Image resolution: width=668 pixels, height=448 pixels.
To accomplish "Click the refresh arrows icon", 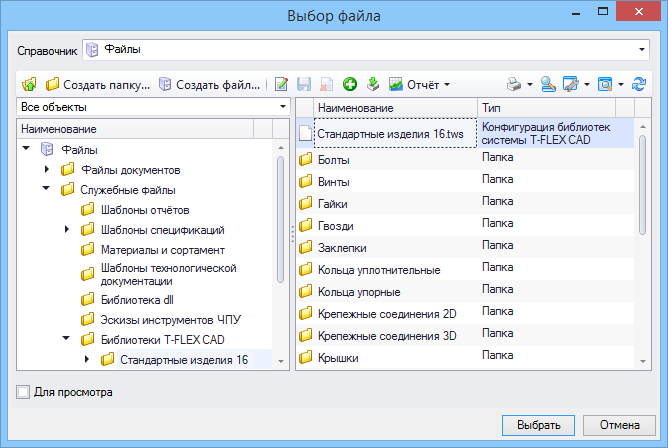I will coord(638,84).
